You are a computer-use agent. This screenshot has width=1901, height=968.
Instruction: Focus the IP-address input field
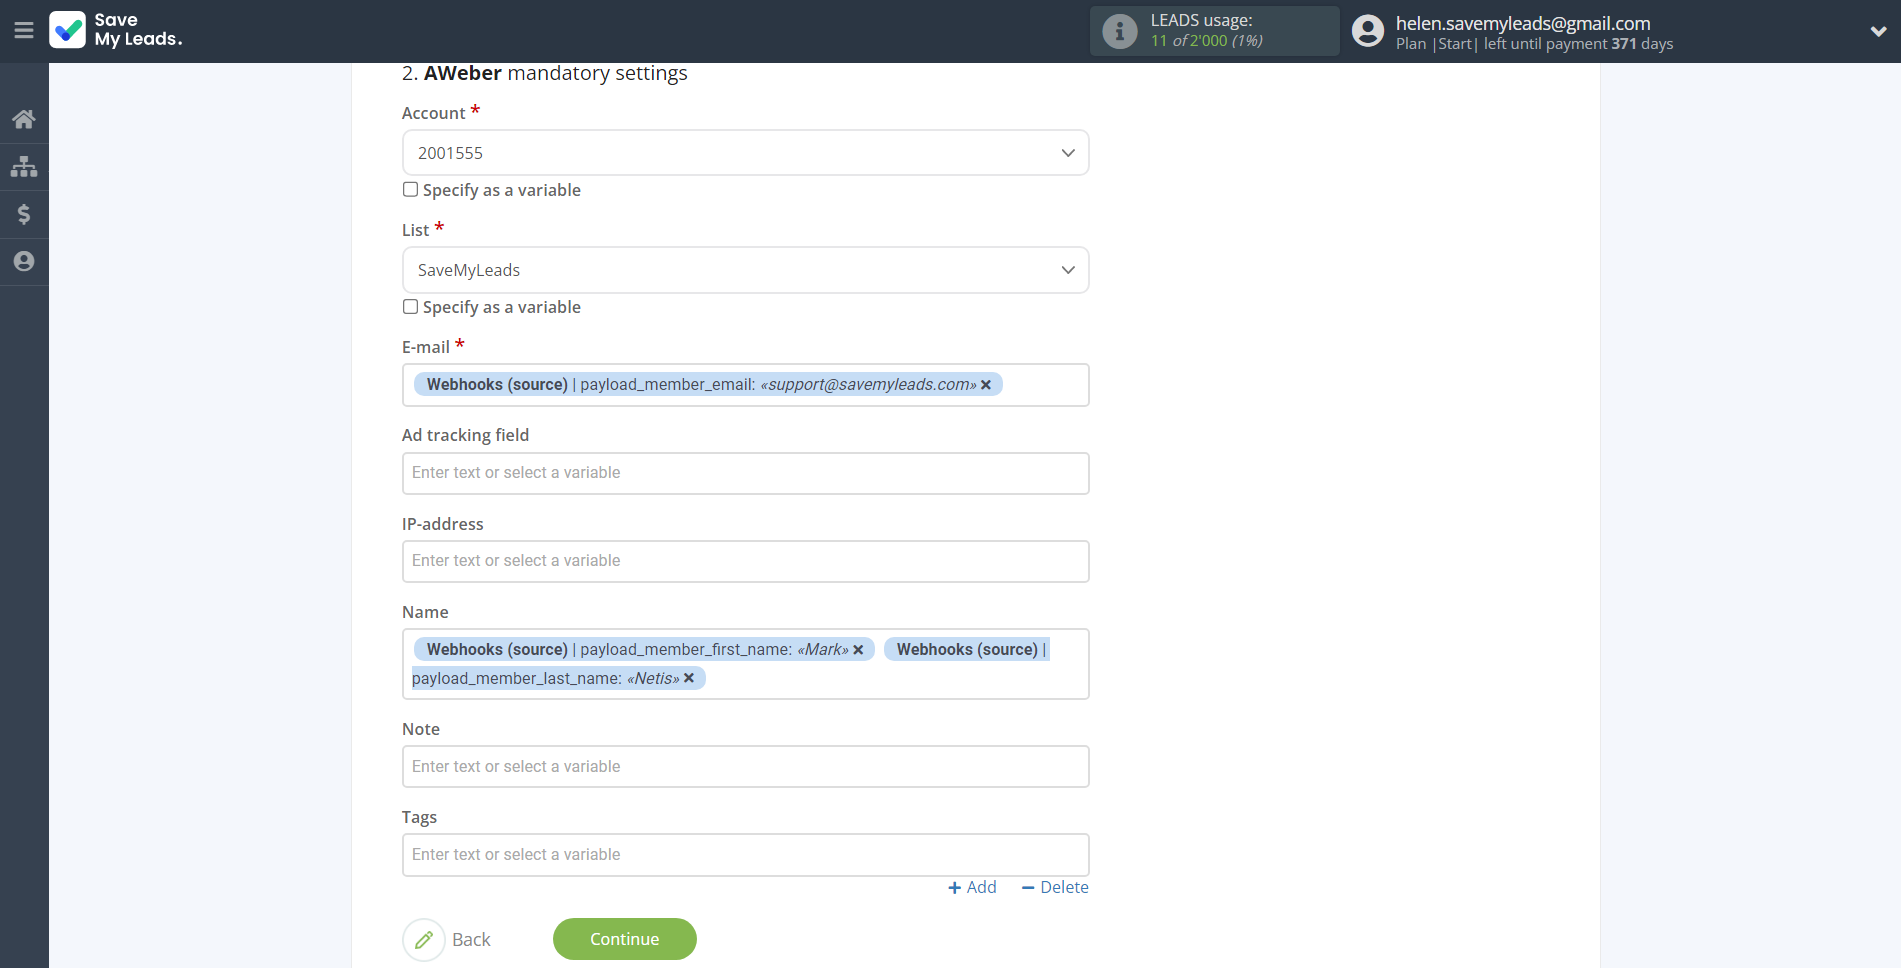tap(746, 561)
